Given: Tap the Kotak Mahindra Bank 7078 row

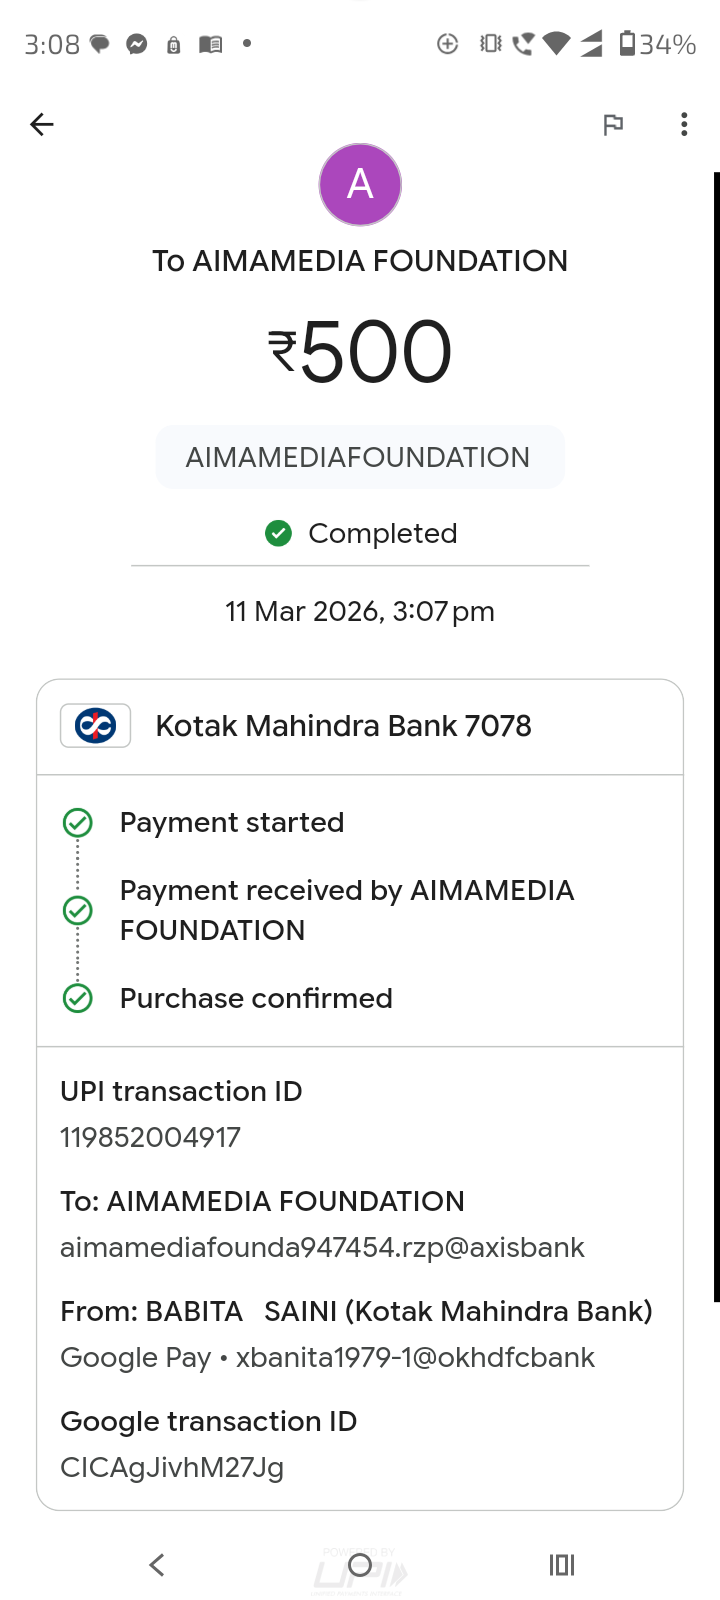Looking at the screenshot, I should click(343, 726).
